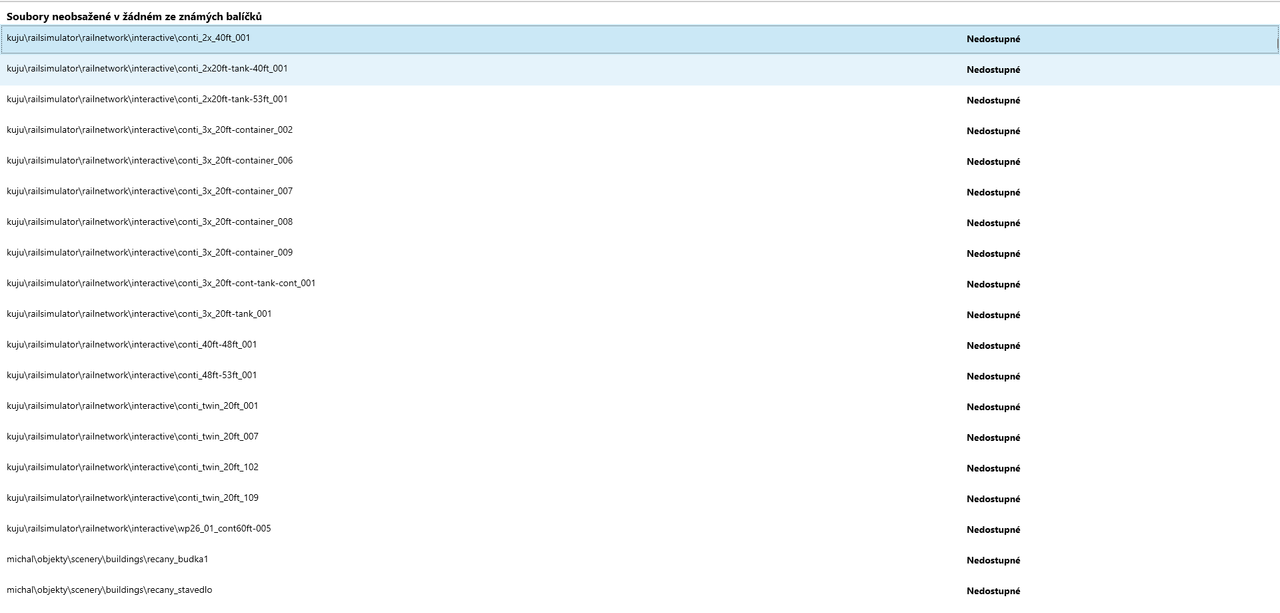Viewport: 1280px width, 613px height.
Task: Click Nedostupné status of conti_3x_20ft-container_006
Action: point(993,162)
